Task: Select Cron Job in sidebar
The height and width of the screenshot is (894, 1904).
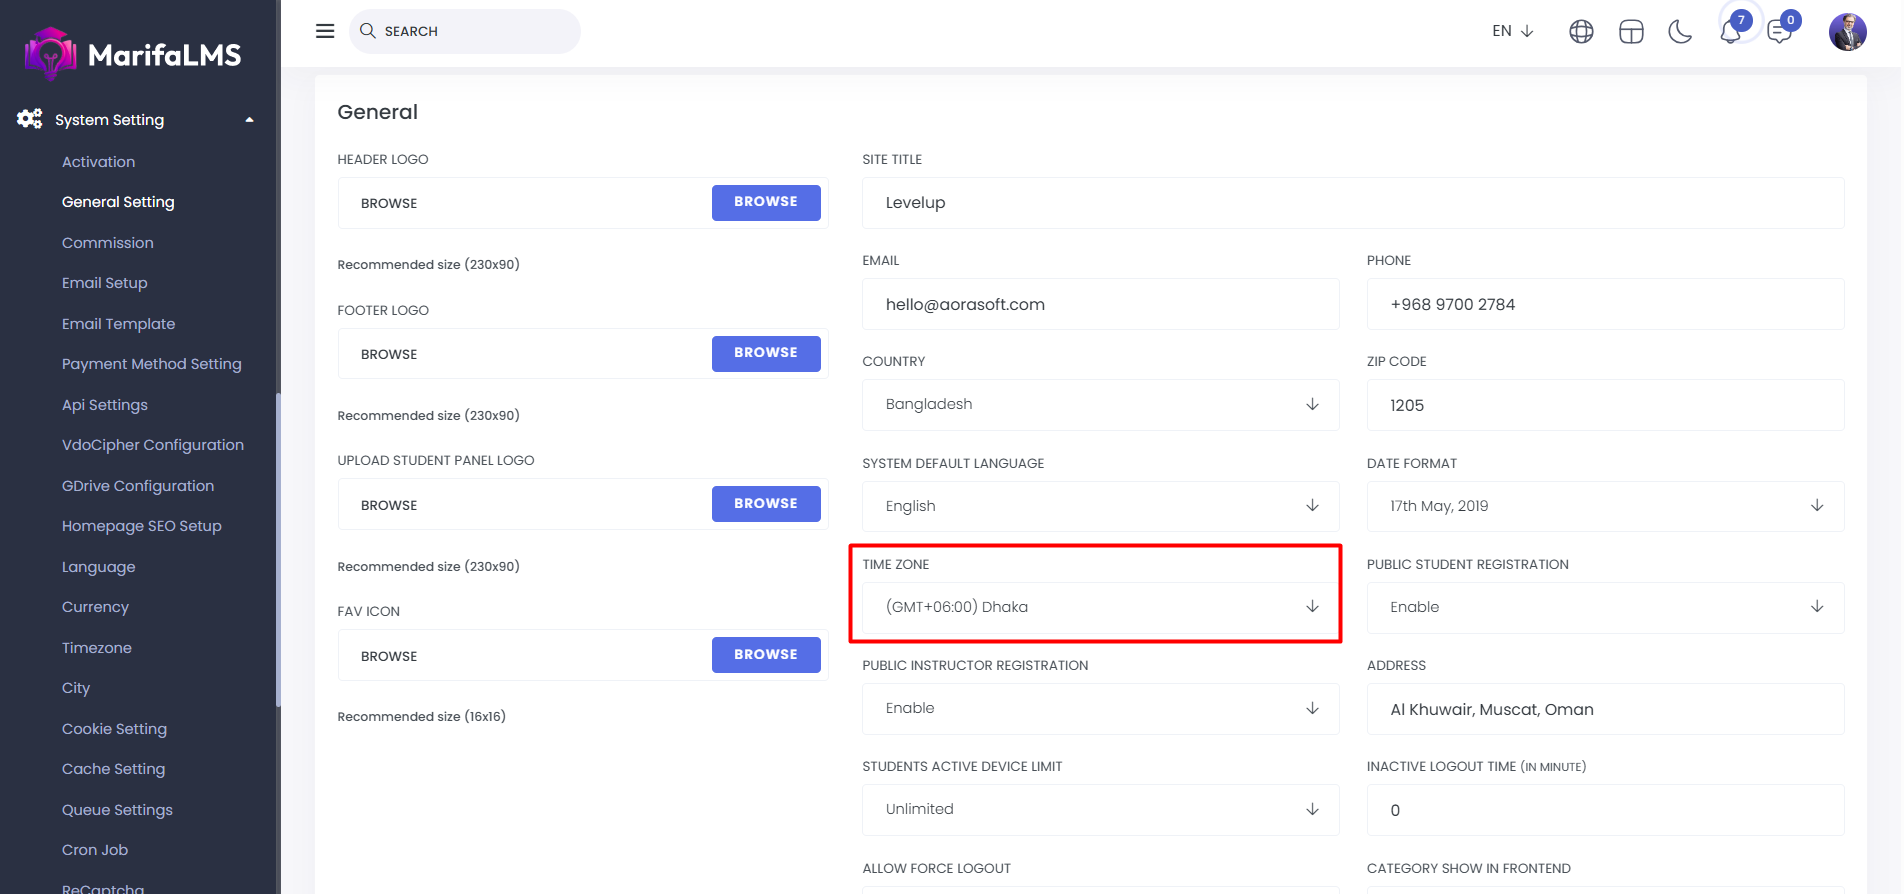Action: pyautogui.click(x=95, y=850)
